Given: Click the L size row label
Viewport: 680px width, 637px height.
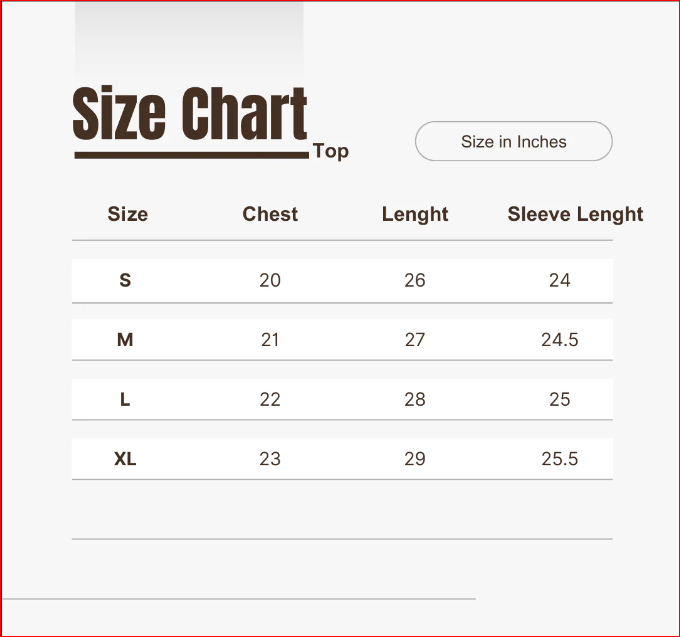Looking at the screenshot, I should [x=125, y=400].
